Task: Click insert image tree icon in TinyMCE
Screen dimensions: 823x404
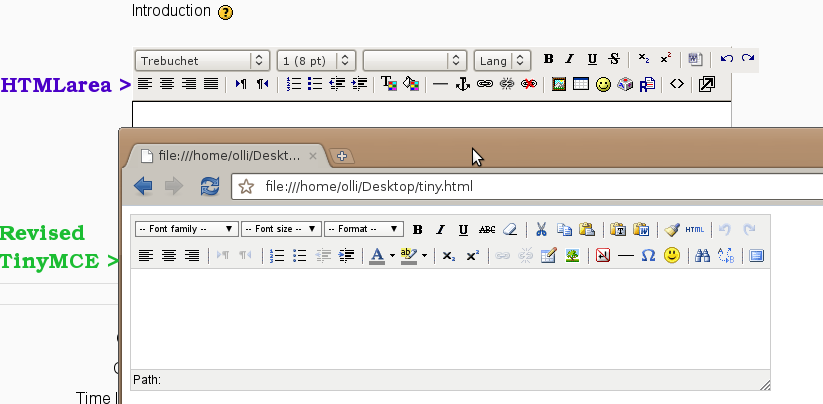Action: tap(572, 256)
